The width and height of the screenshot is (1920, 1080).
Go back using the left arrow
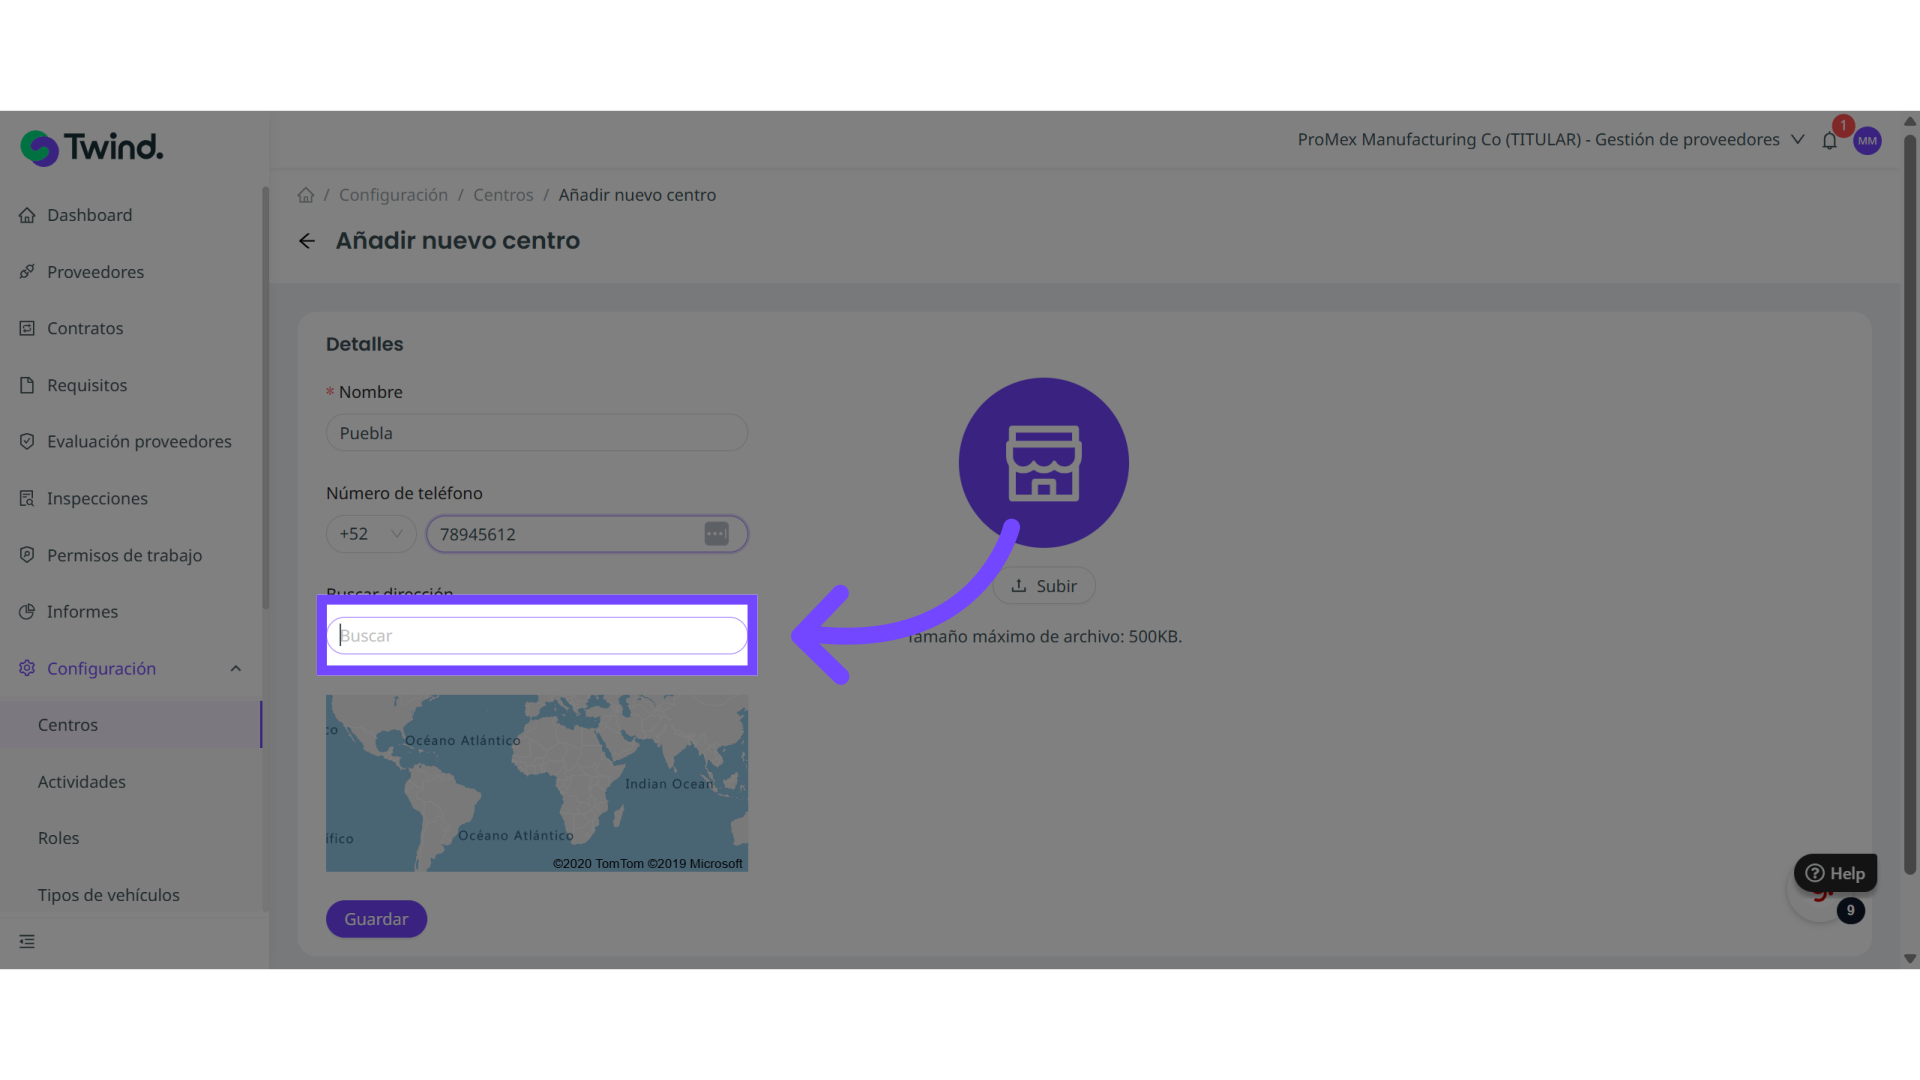(307, 241)
